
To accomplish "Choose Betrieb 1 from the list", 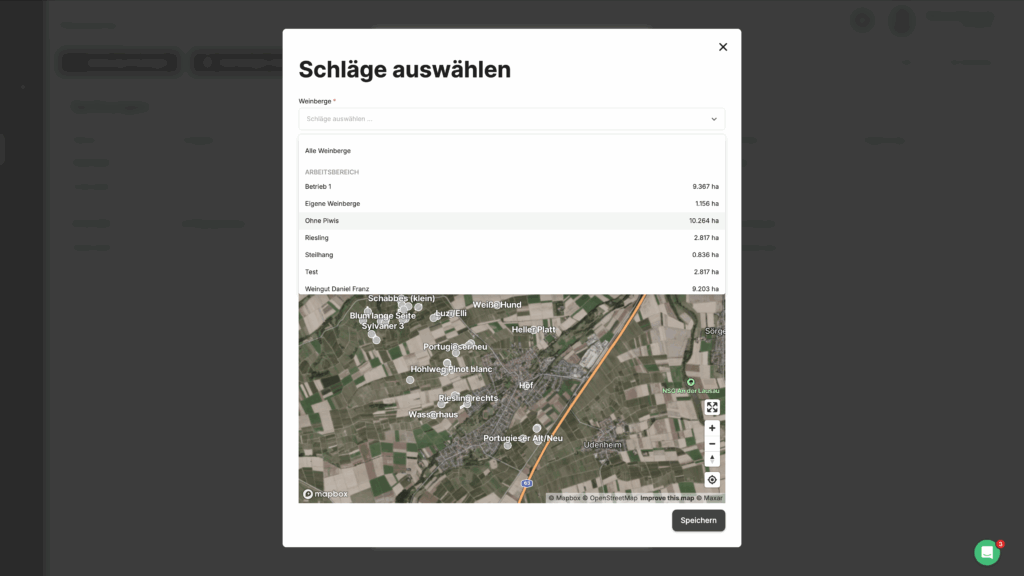I will [x=318, y=187].
